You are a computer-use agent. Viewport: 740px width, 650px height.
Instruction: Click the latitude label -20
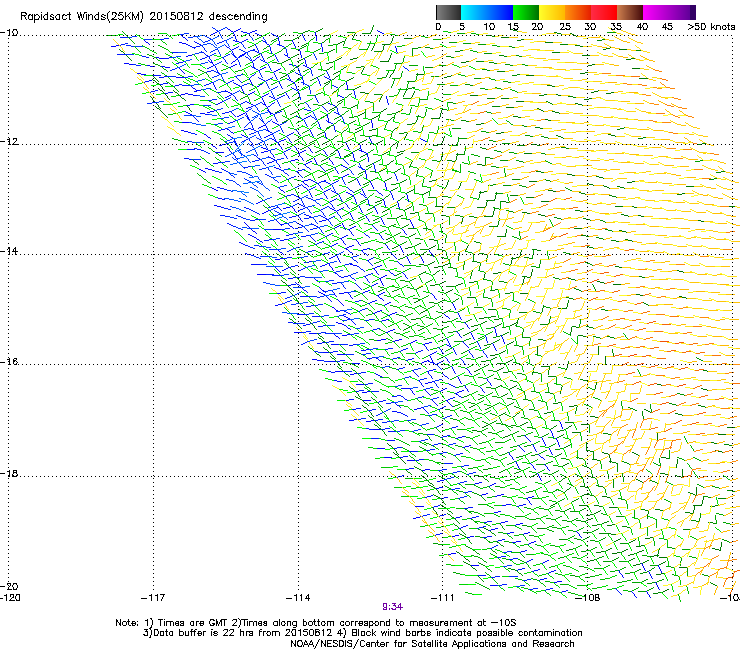point(9,586)
